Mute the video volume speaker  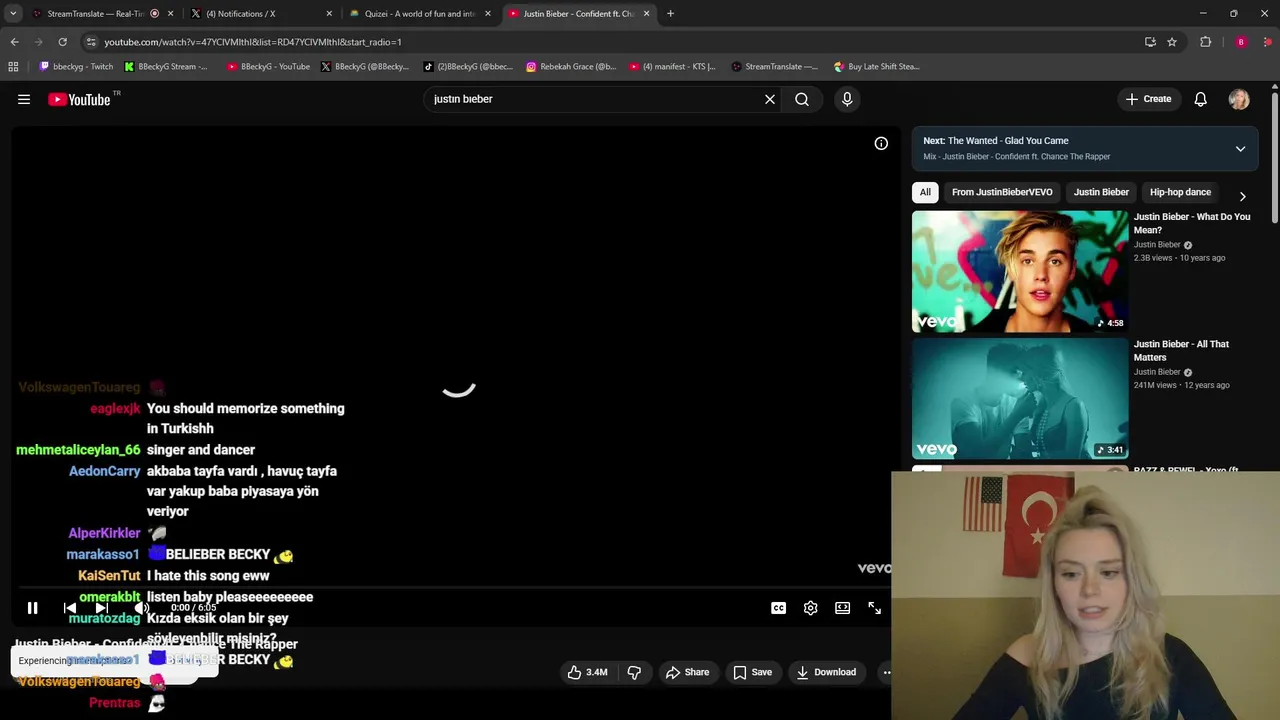142,608
